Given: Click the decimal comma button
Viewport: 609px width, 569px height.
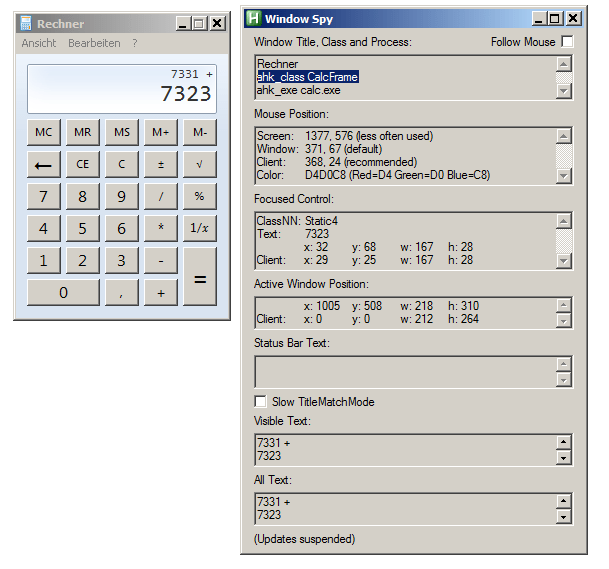Looking at the screenshot, I should pos(122,292).
